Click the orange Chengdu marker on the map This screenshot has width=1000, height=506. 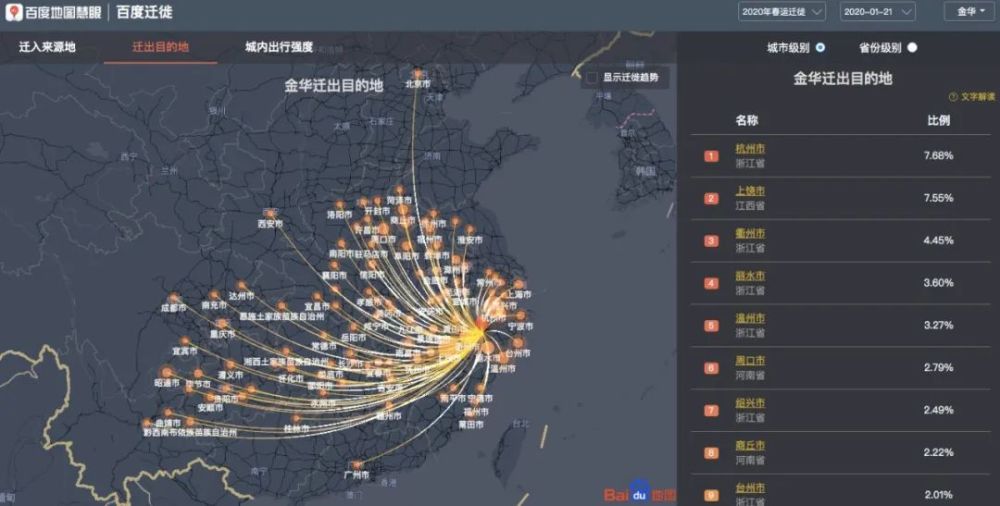[173, 298]
